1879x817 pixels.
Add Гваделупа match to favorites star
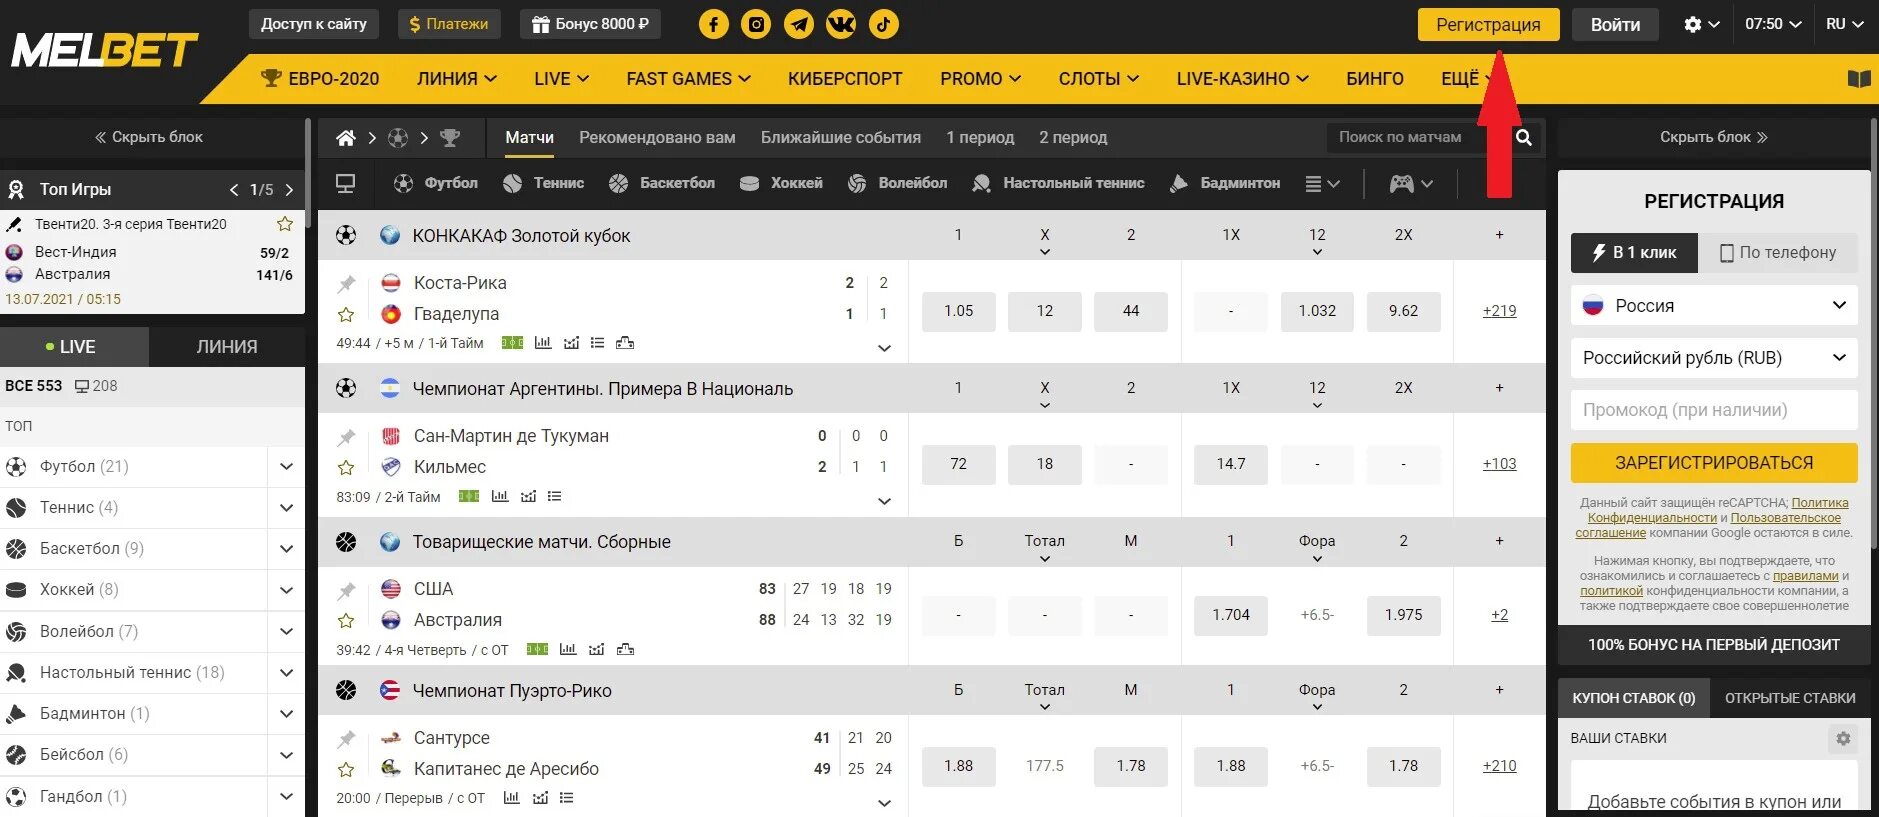tap(346, 315)
